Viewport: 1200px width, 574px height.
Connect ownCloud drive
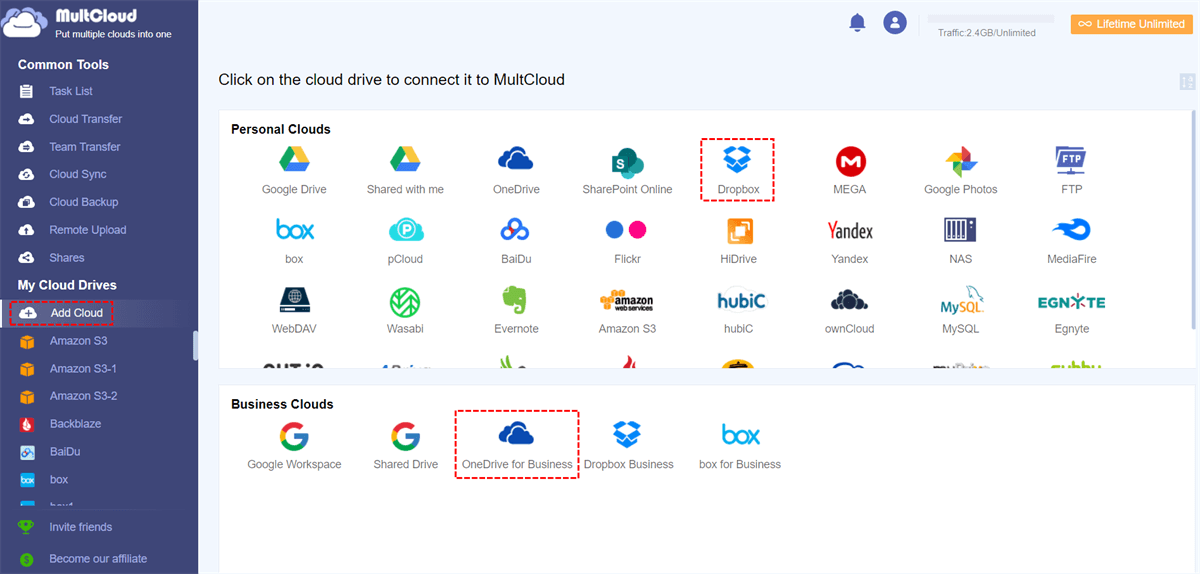tap(850, 311)
